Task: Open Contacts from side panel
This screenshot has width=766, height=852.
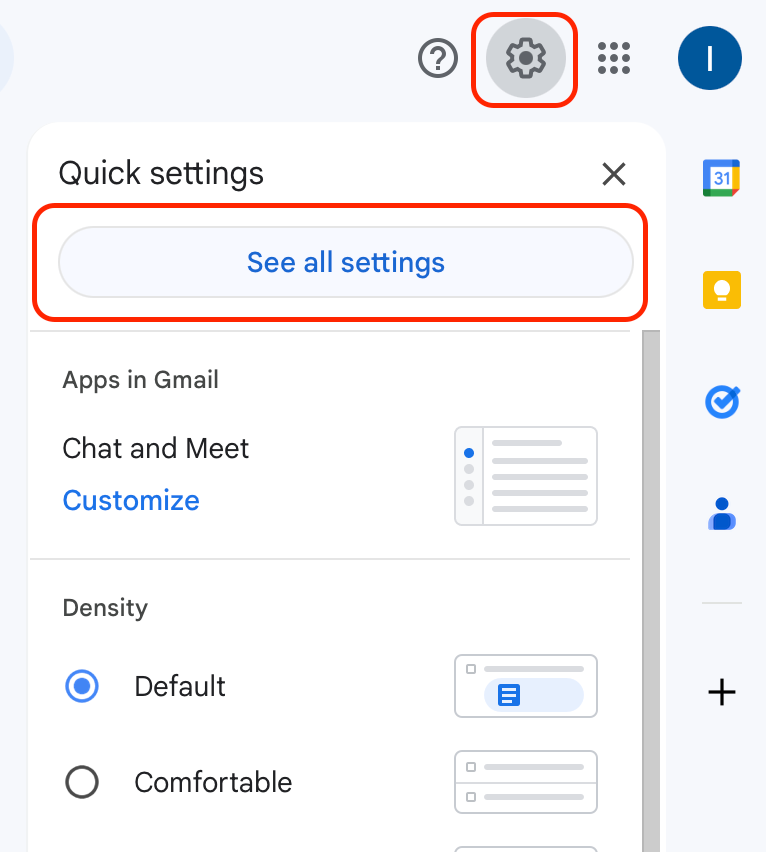Action: (722, 513)
